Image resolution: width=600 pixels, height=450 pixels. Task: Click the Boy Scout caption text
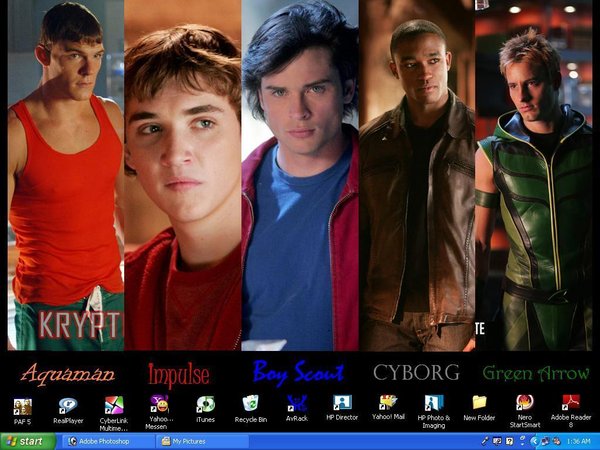(x=298, y=372)
